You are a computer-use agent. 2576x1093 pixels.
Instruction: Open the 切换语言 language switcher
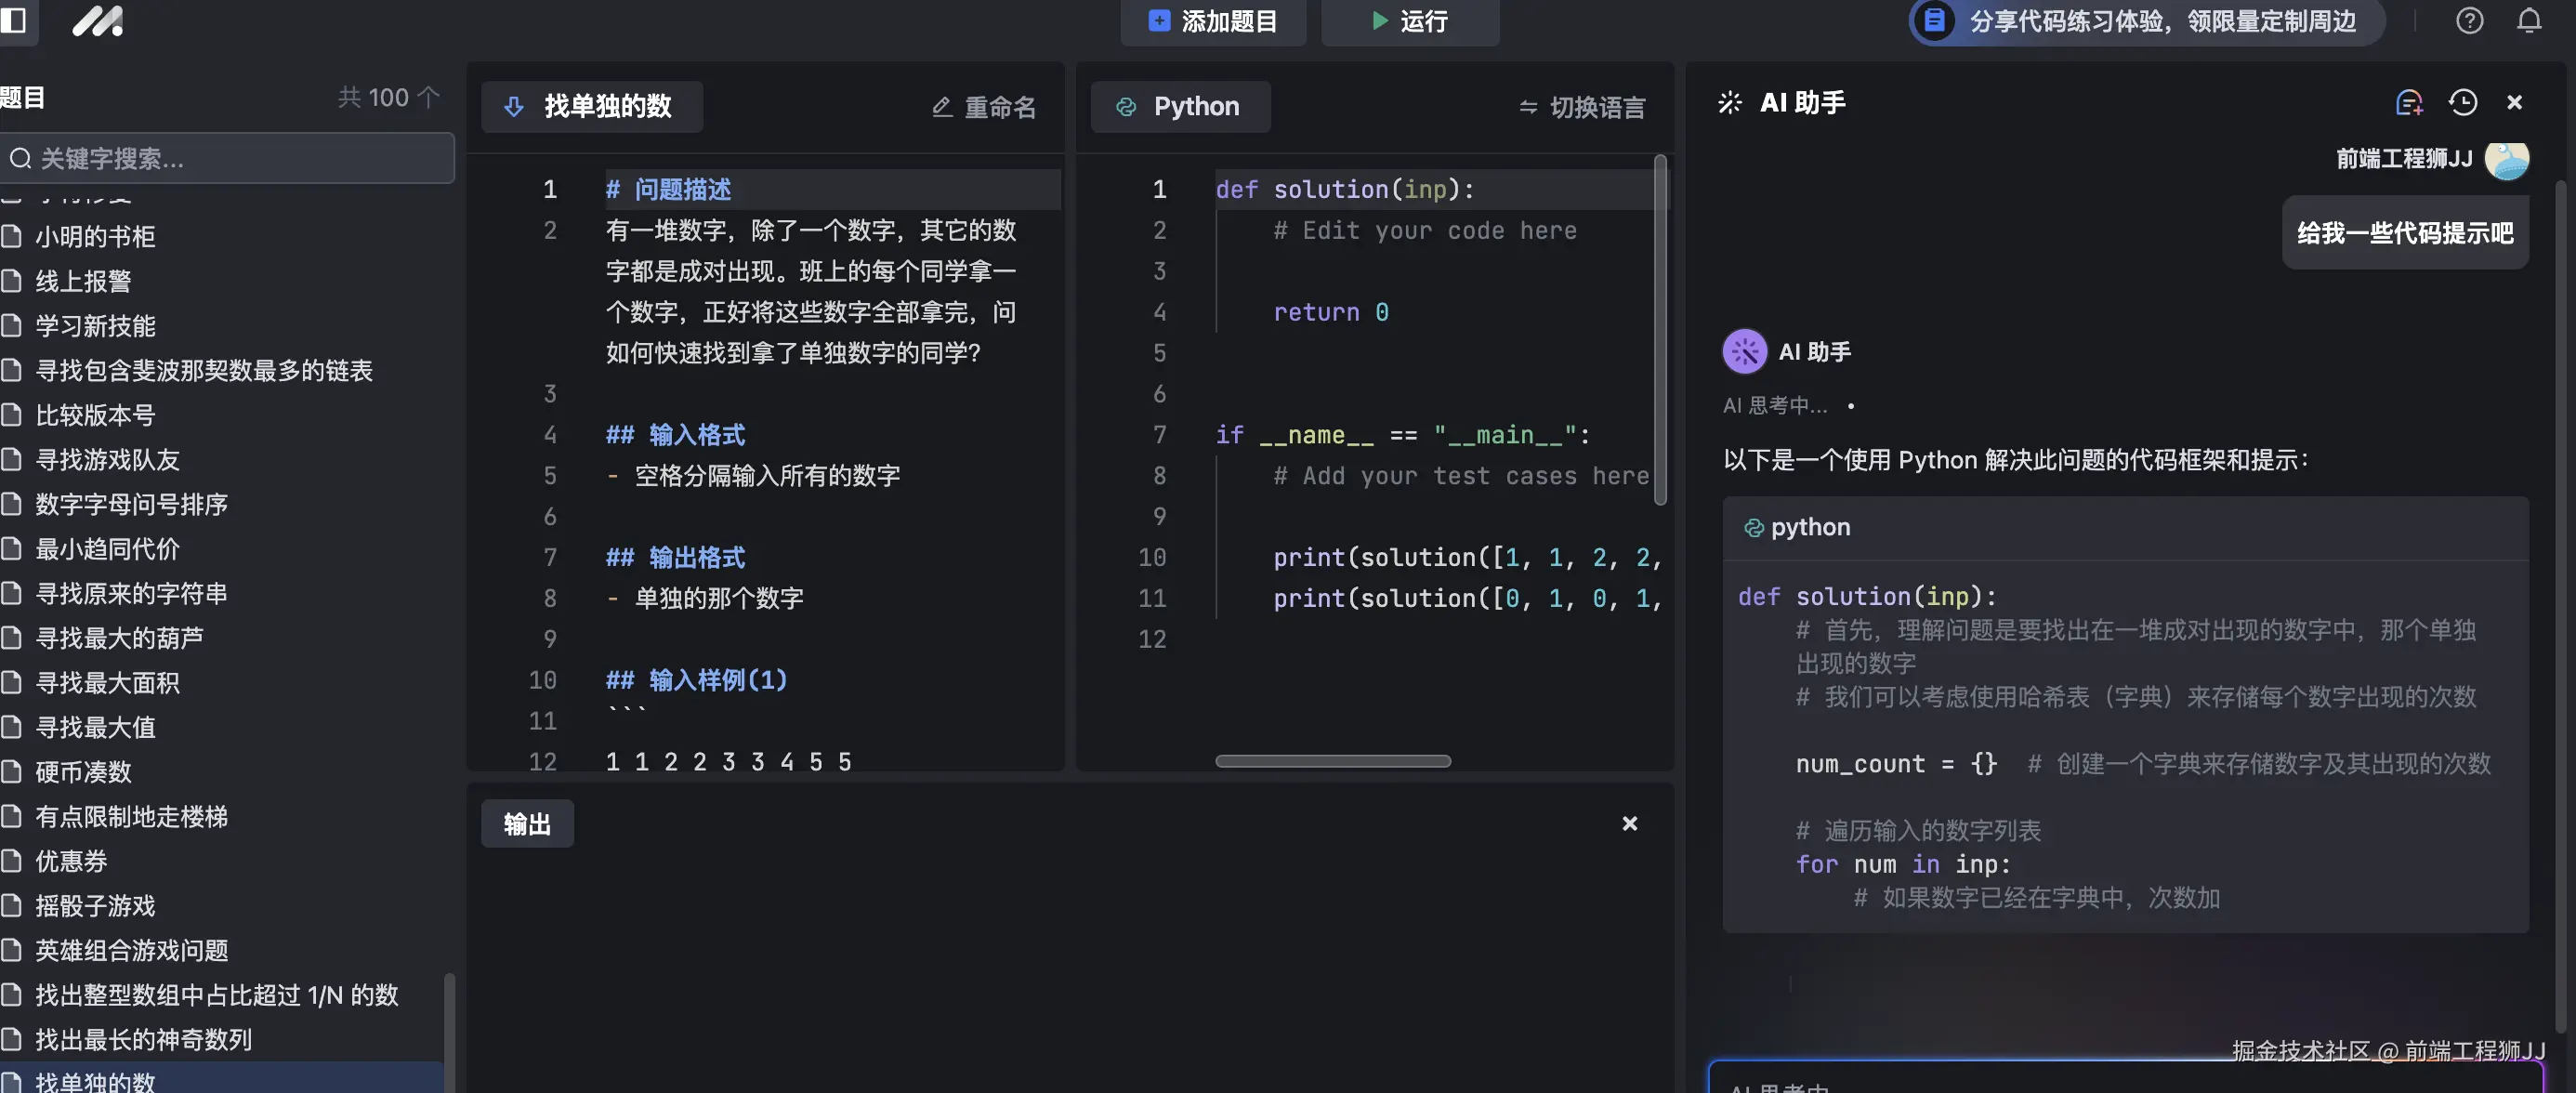pyautogui.click(x=1581, y=107)
